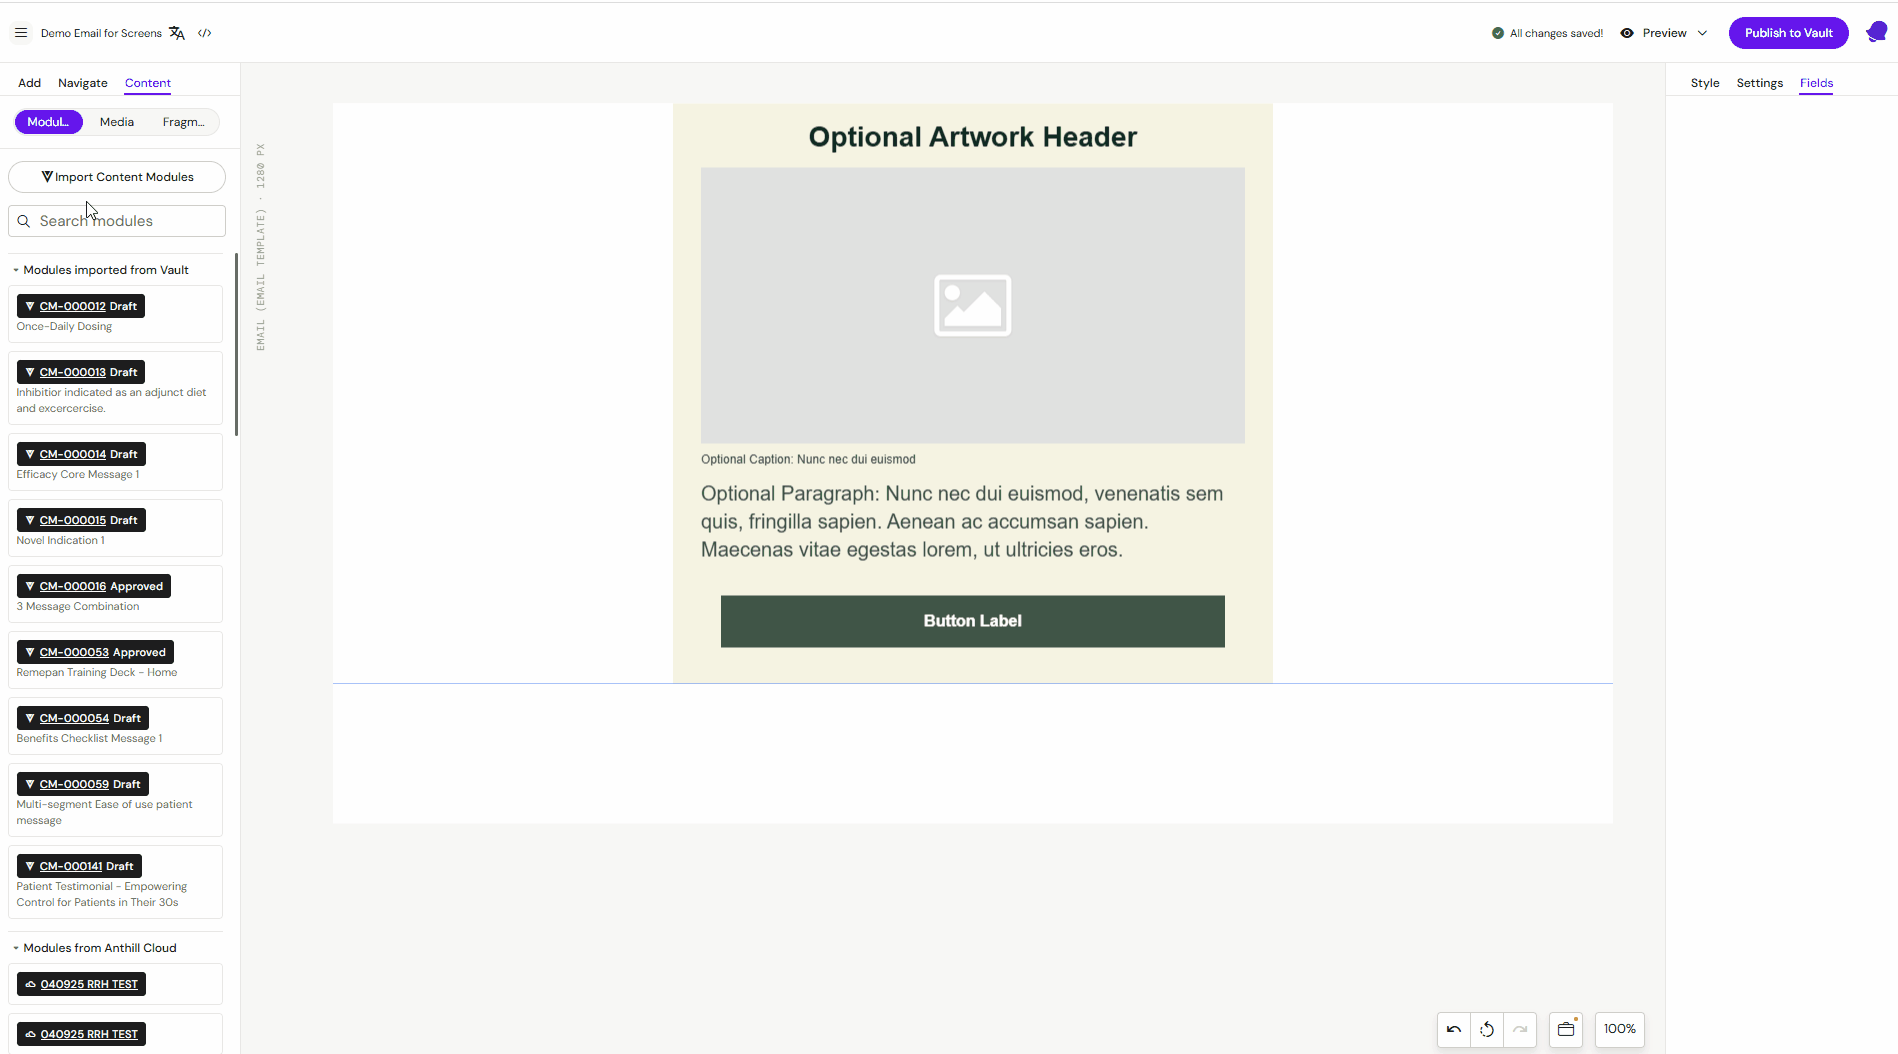Toggle the Preview eye icon
Screen dimensions: 1898x1054
1627,33
